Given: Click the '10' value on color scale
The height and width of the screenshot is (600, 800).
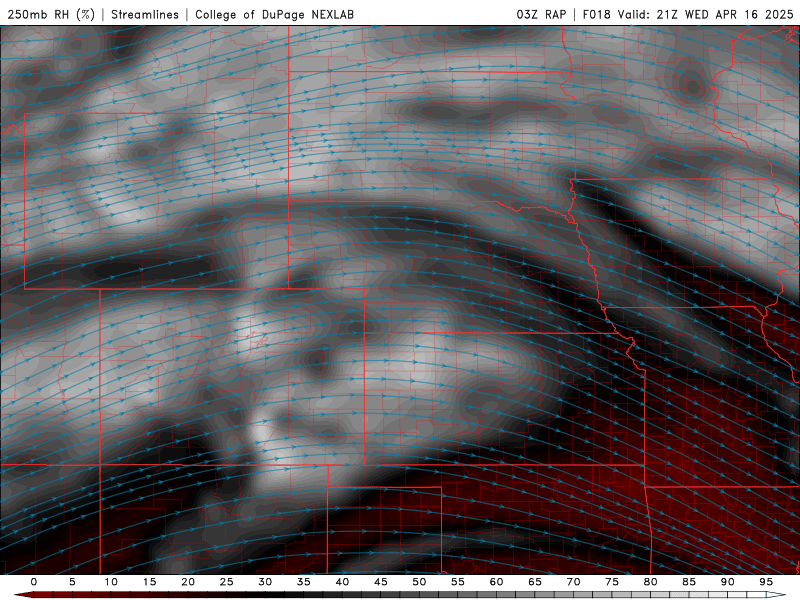Looking at the screenshot, I should [111, 582].
